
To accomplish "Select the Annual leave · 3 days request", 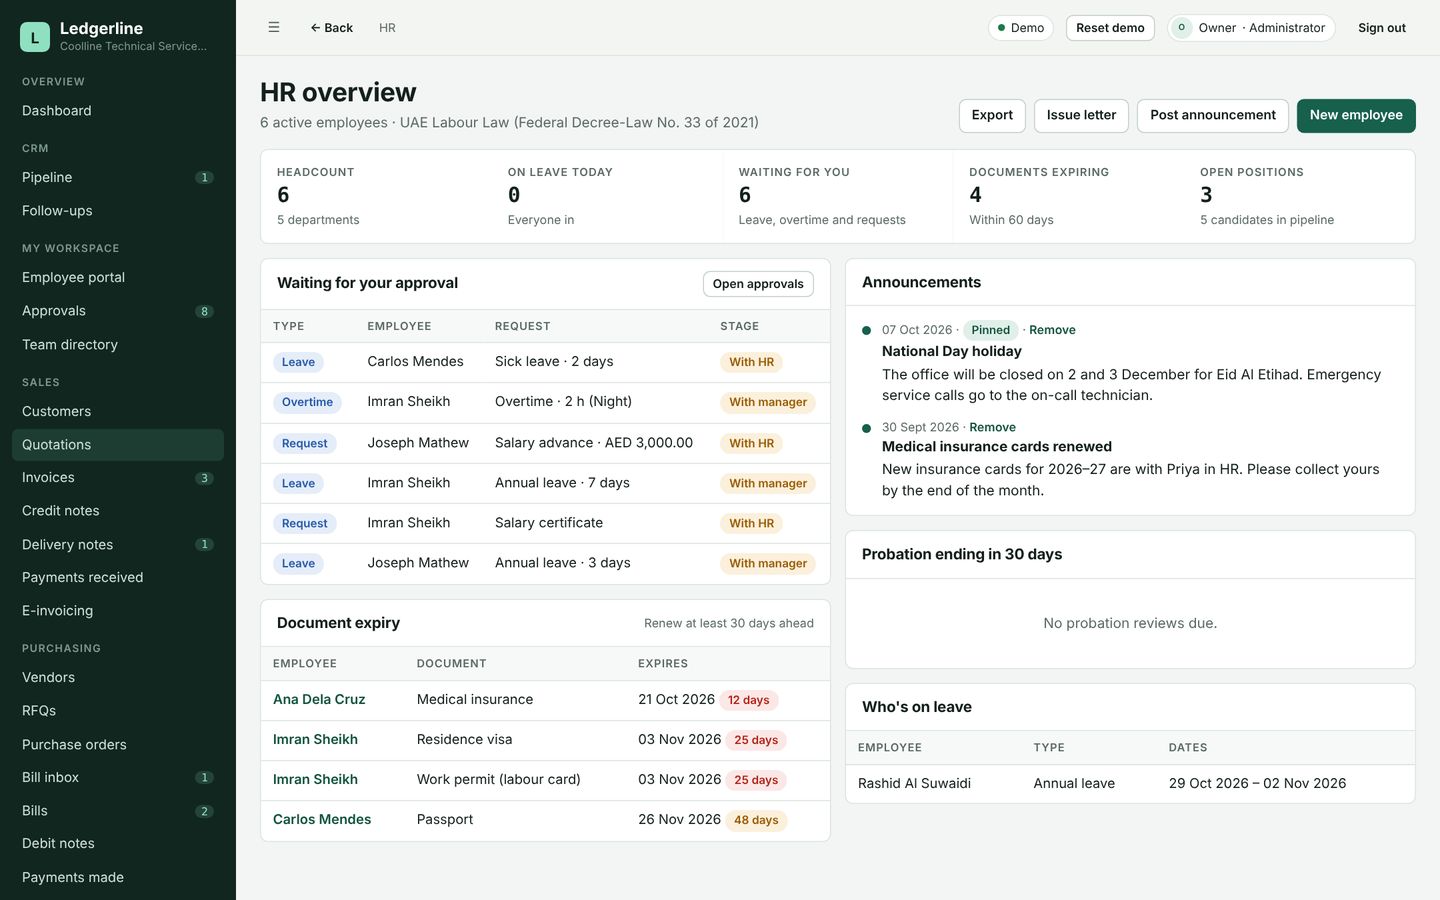I will pos(545,563).
